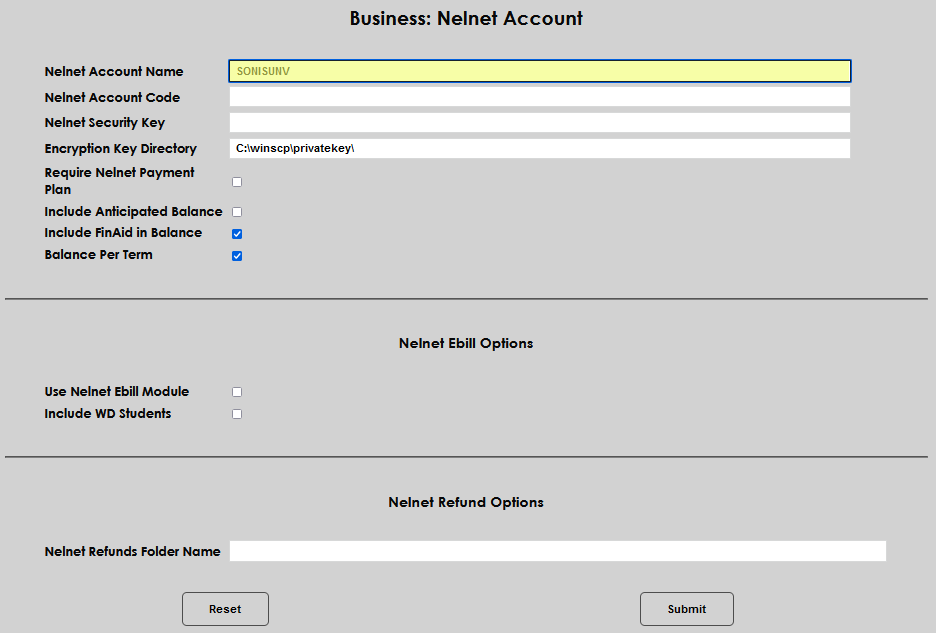Viewport: 936px width, 633px height.
Task: Click inside the Encryption Key Directory field
Action: coord(538,147)
